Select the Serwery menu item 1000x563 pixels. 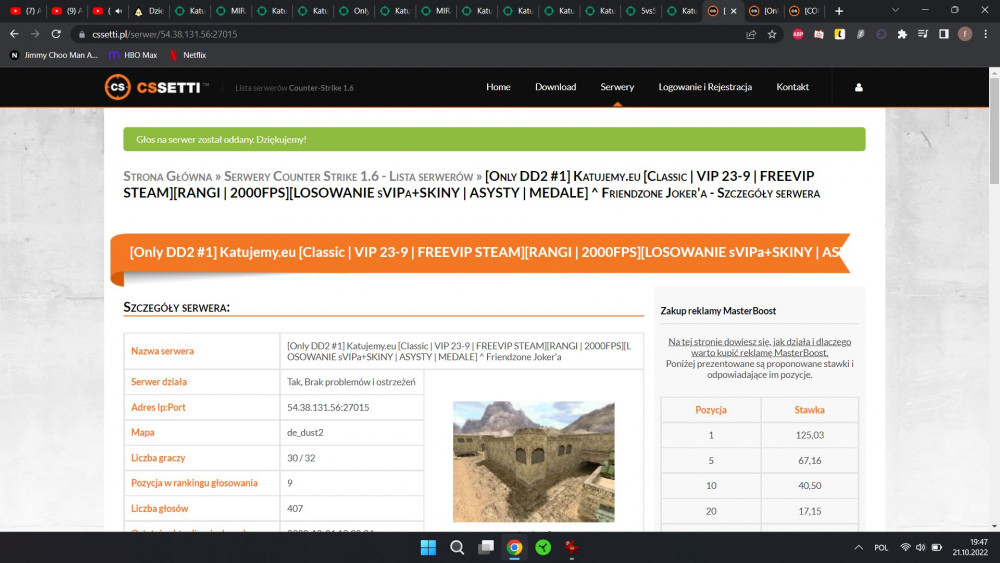tap(617, 87)
